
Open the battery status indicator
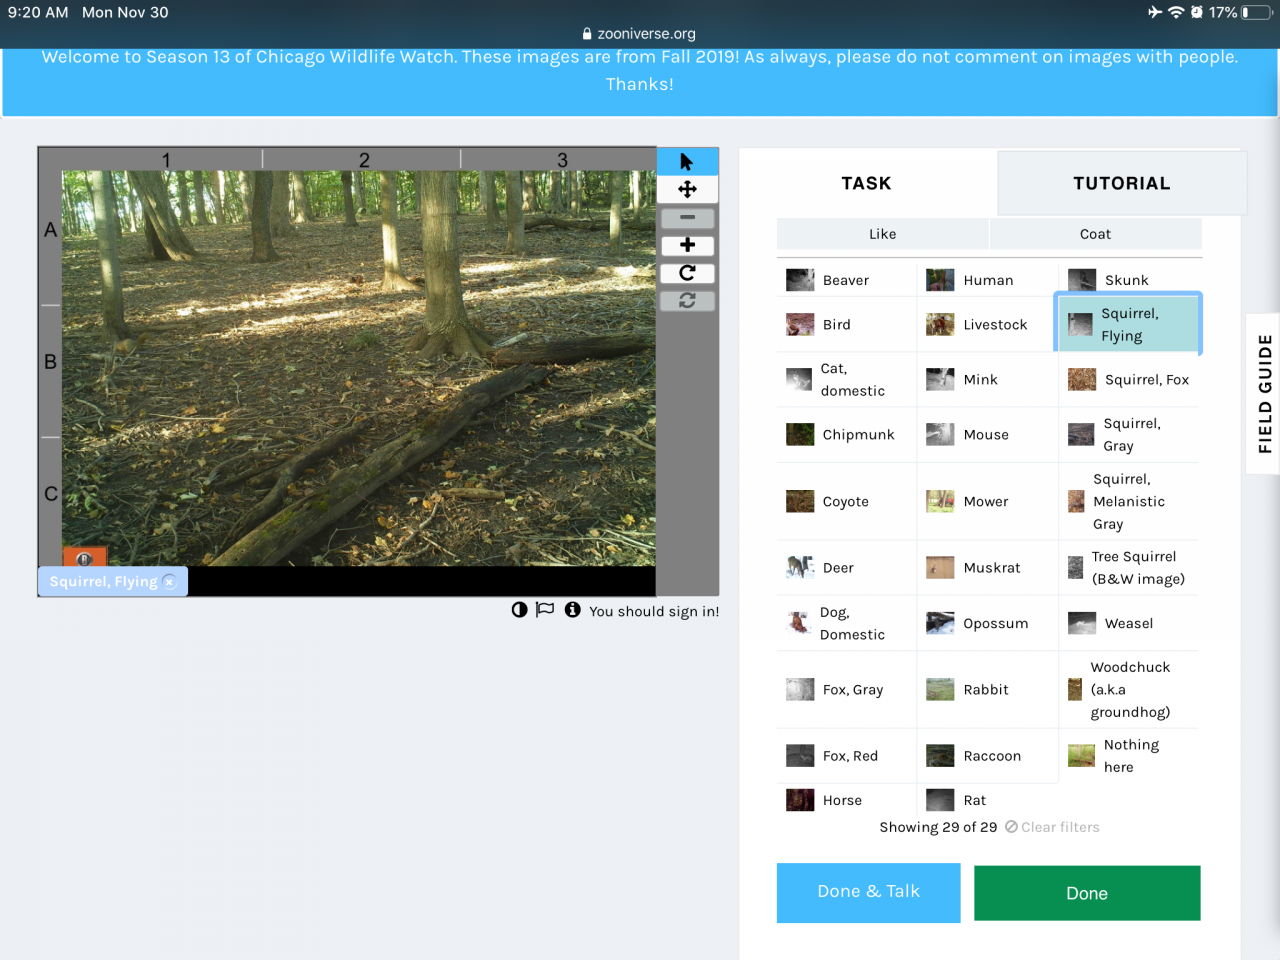point(1257,12)
